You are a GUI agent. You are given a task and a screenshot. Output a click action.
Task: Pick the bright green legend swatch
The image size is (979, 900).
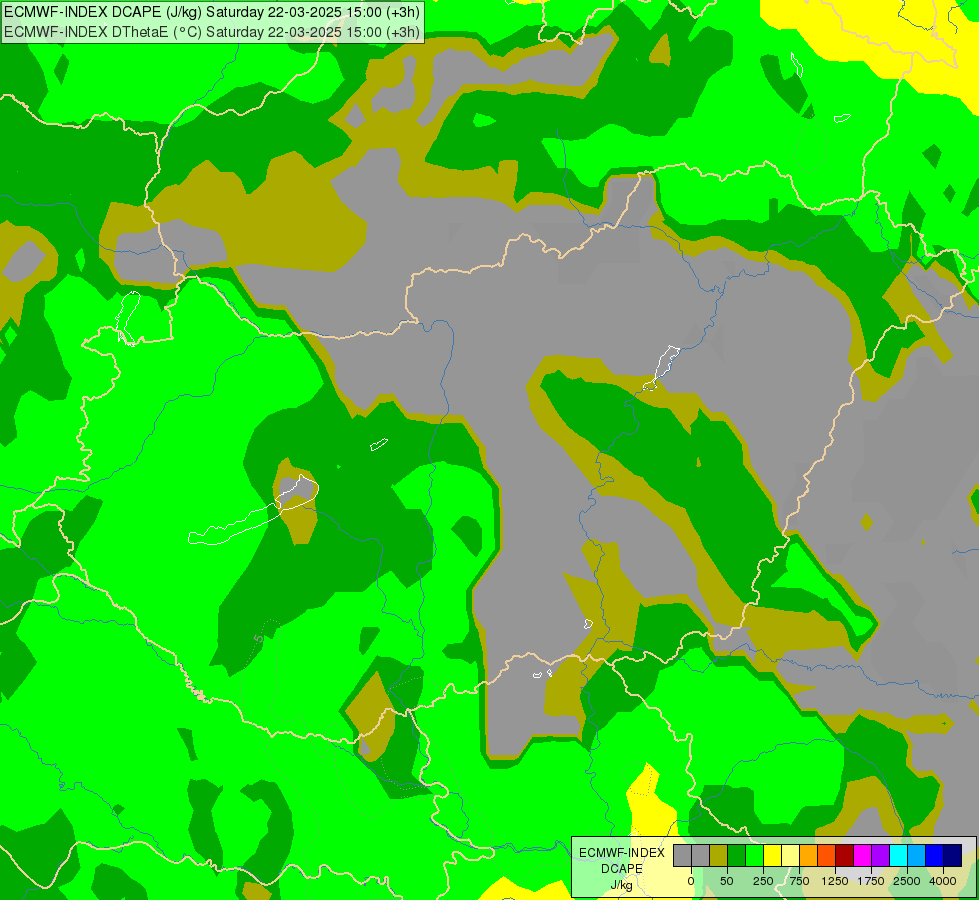(x=755, y=856)
